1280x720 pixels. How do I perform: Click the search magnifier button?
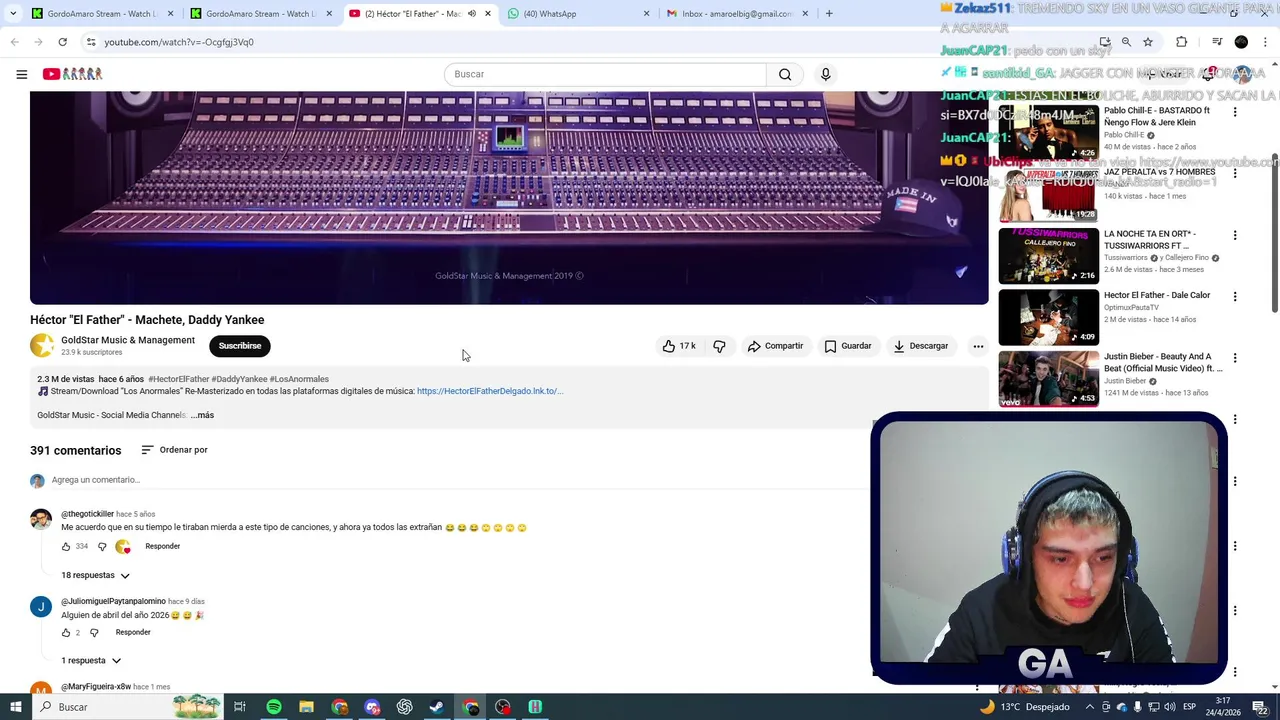[785, 74]
